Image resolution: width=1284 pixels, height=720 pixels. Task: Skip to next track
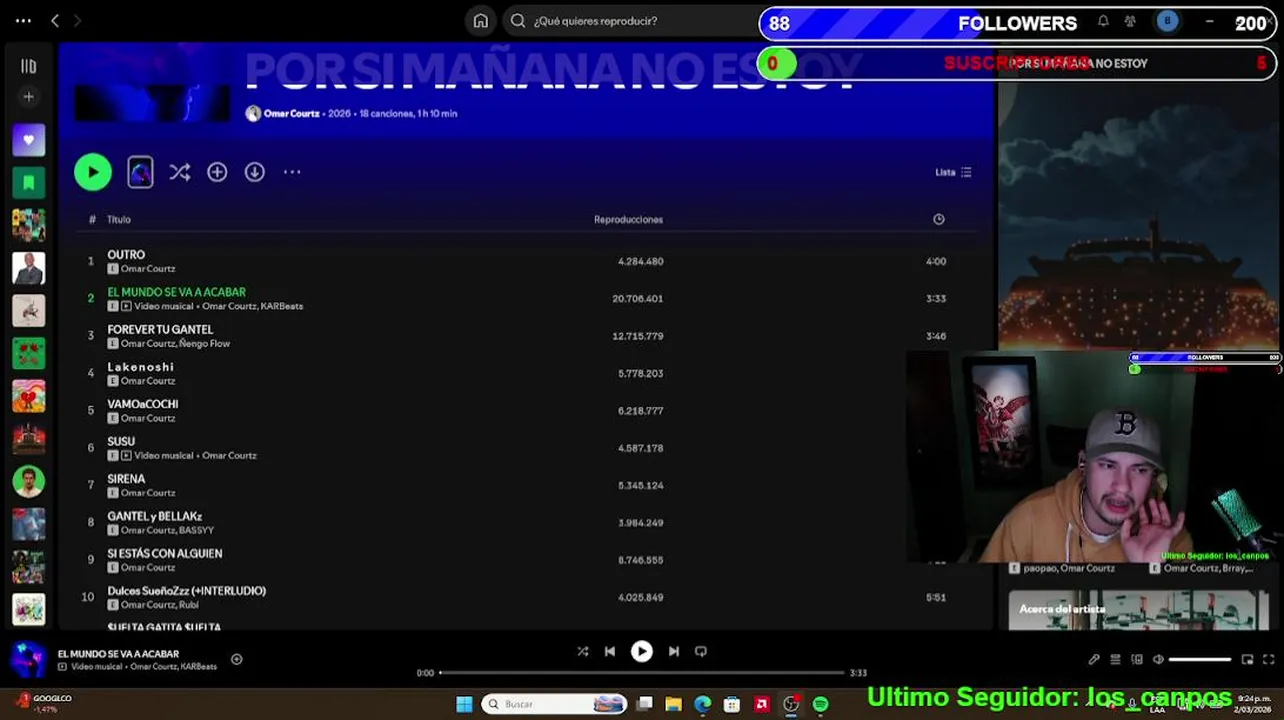(674, 651)
